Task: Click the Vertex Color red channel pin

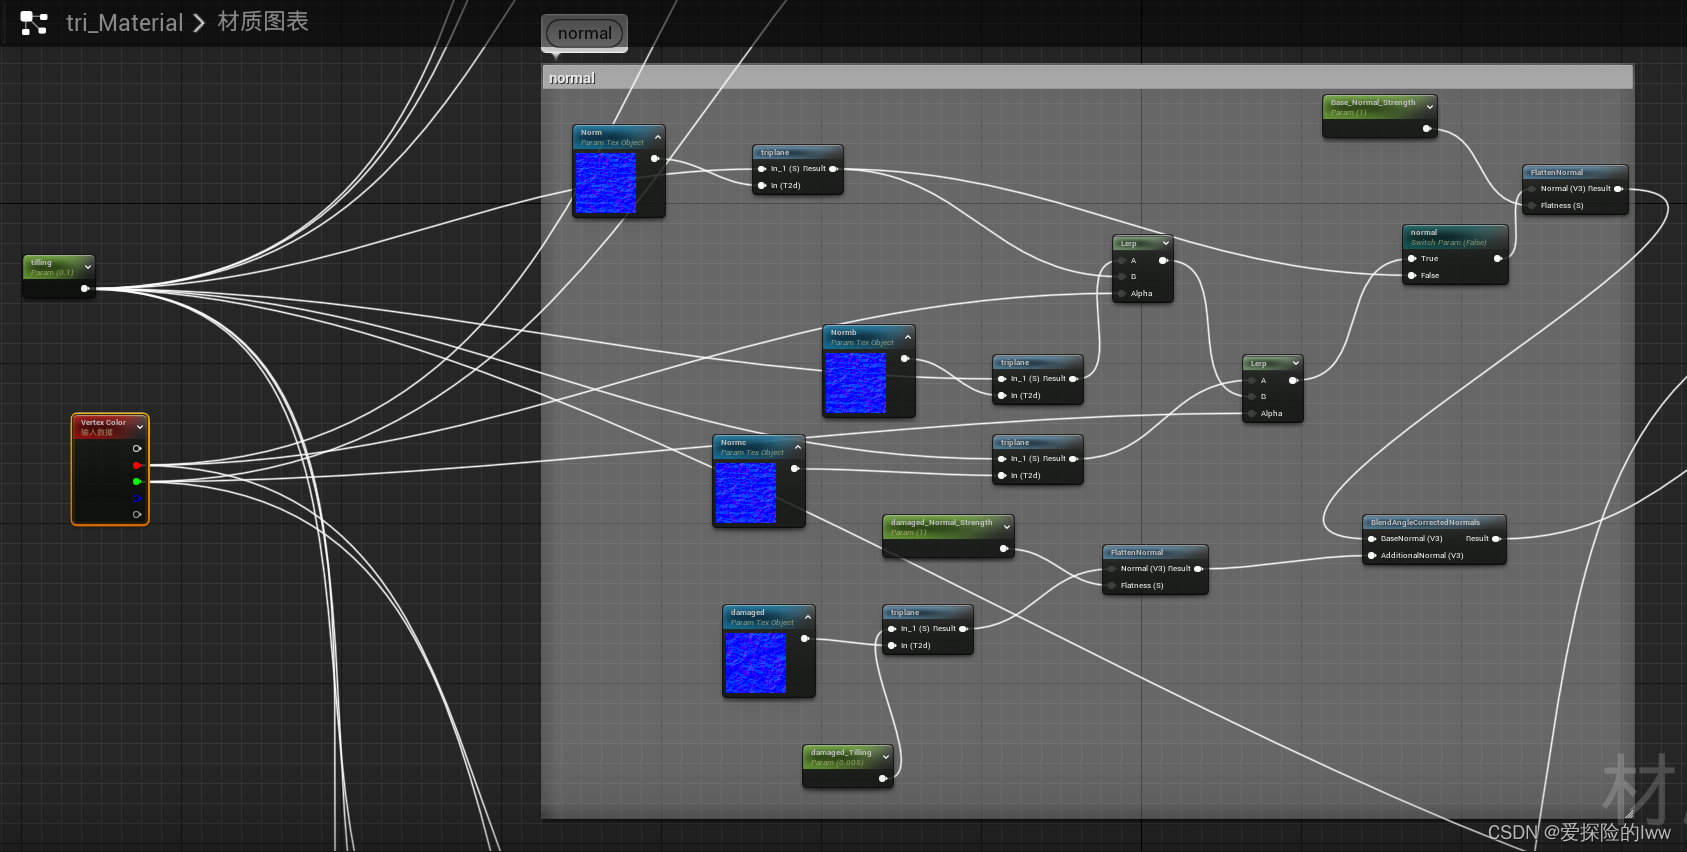Action: 137,465
